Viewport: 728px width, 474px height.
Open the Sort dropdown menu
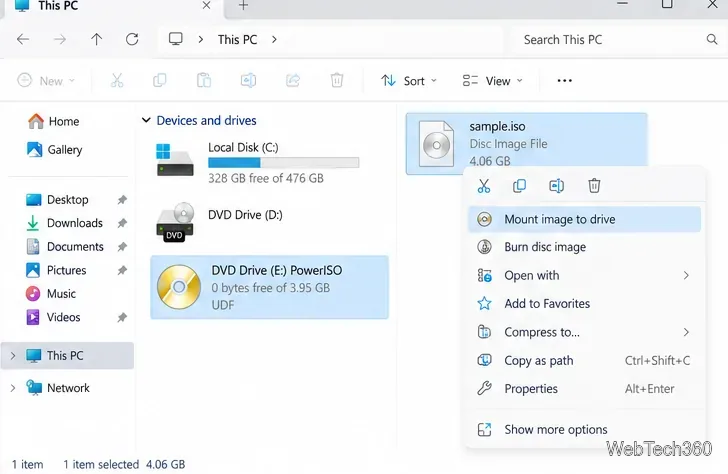point(409,81)
